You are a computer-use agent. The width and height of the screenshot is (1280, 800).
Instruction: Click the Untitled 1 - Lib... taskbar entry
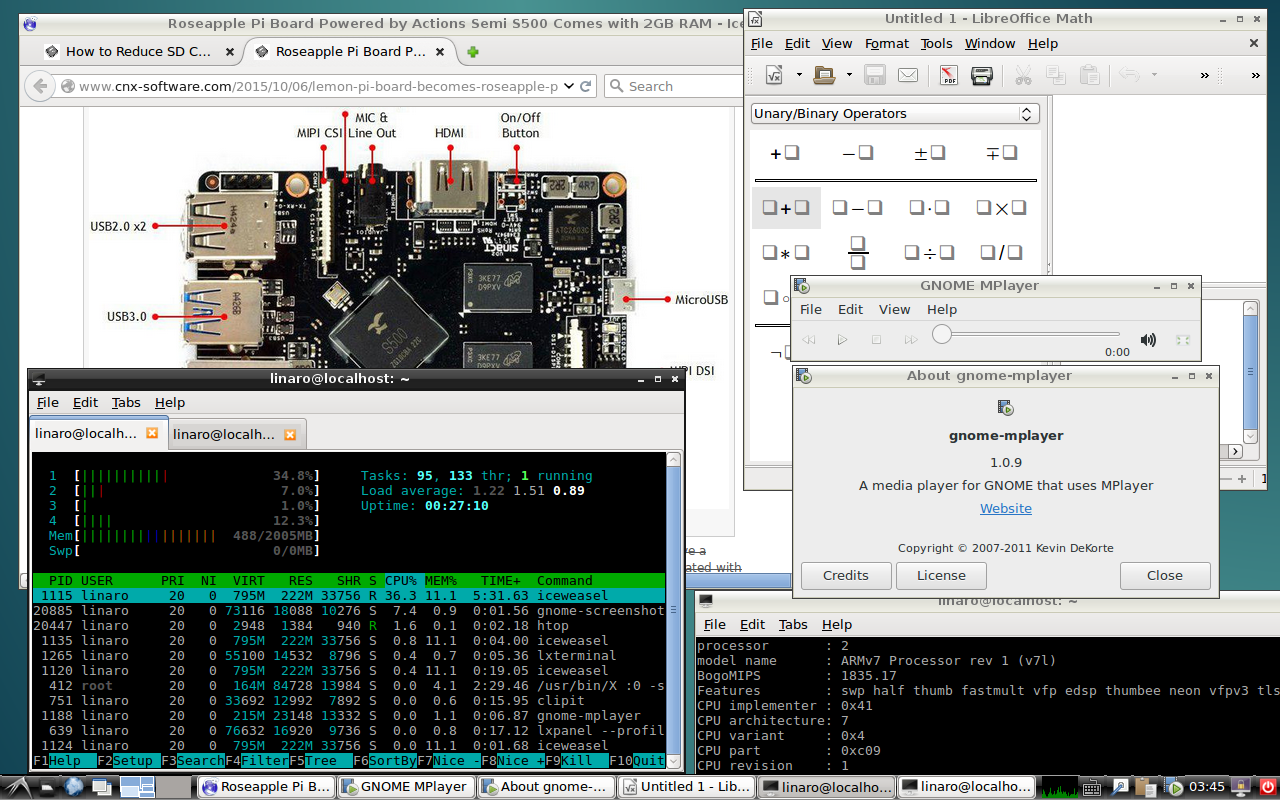[685, 787]
